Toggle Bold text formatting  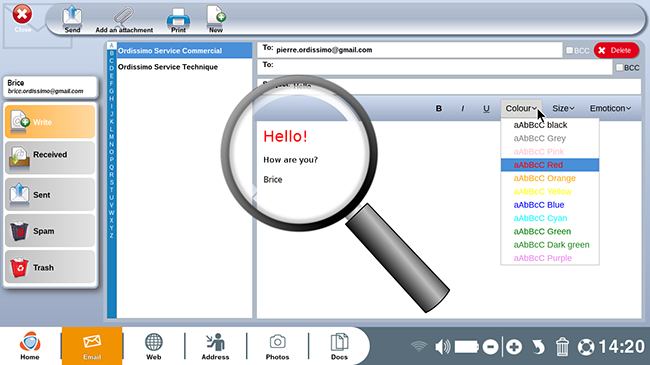tap(439, 109)
